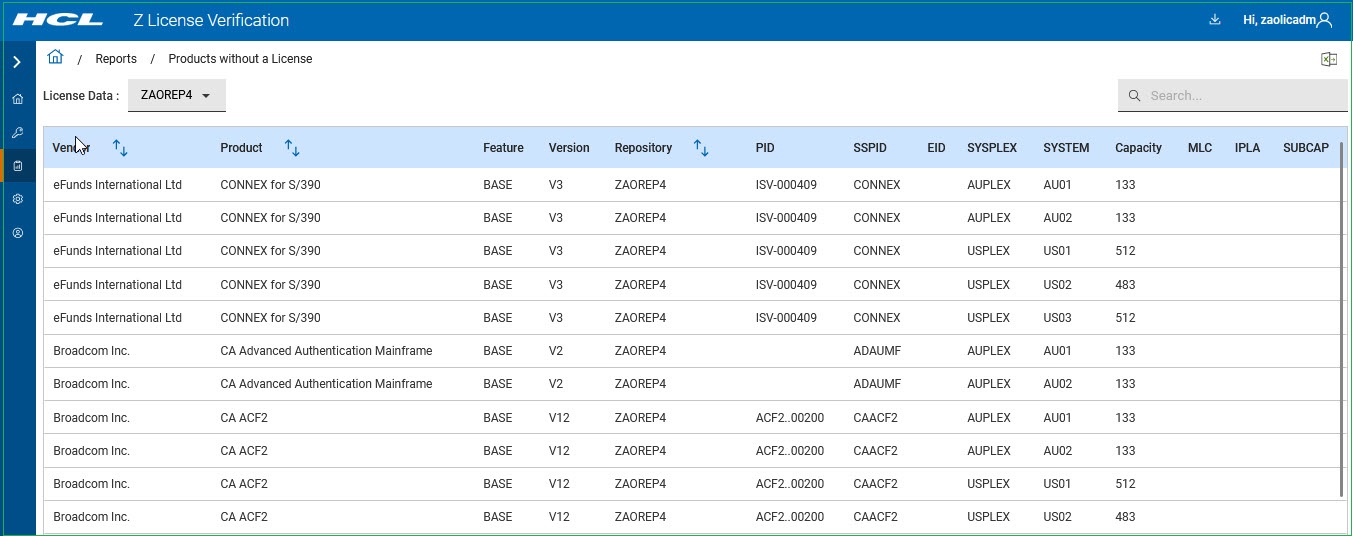This screenshot has height=536, width=1353.
Task: Open the License Data ZAOREP4 dropdown
Action: [x=177, y=96]
